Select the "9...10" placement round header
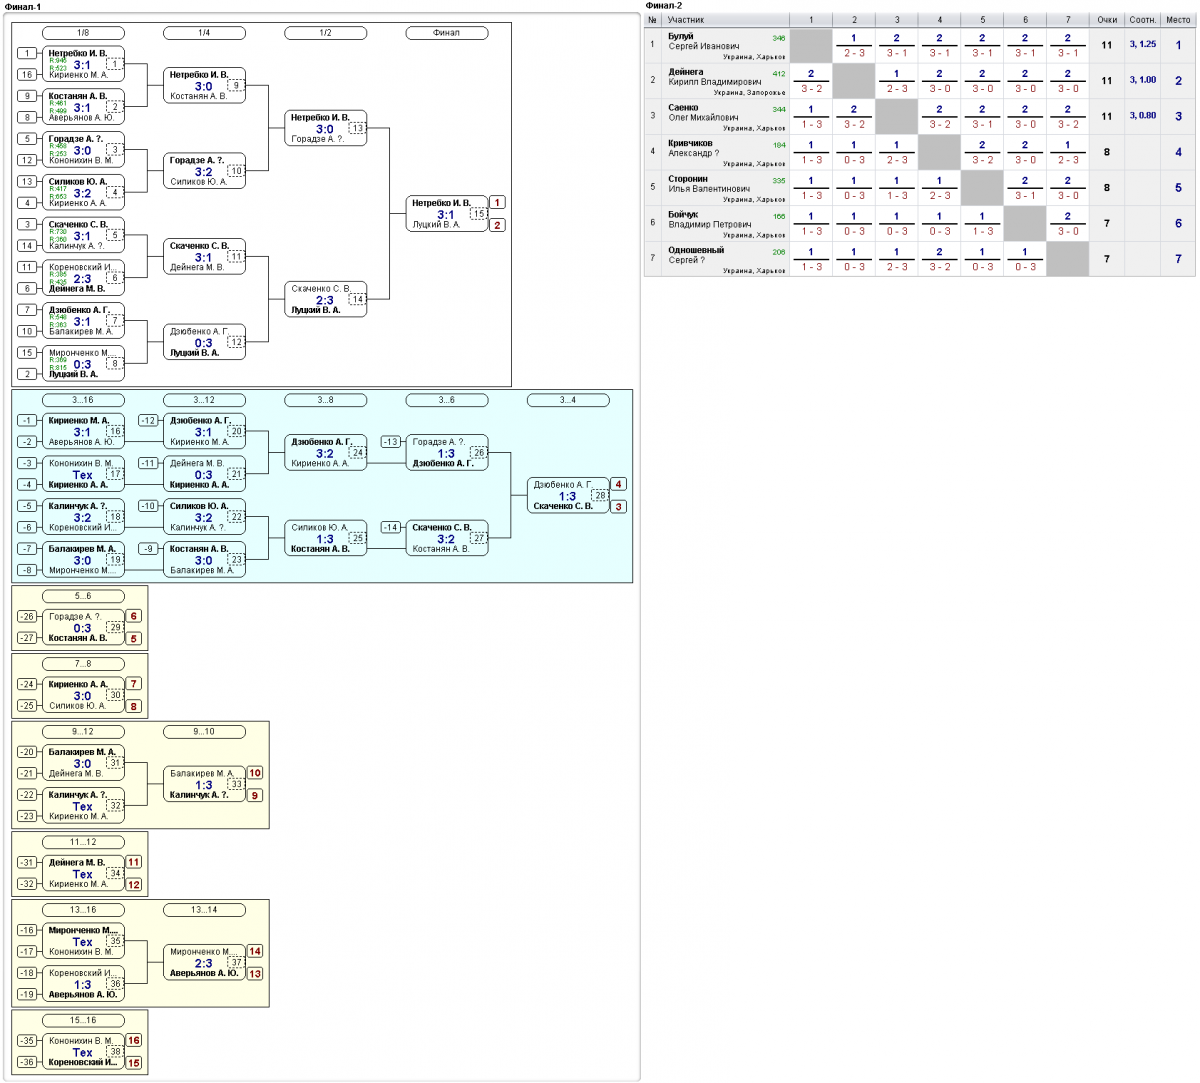The width and height of the screenshot is (1200, 1083). pos(204,732)
